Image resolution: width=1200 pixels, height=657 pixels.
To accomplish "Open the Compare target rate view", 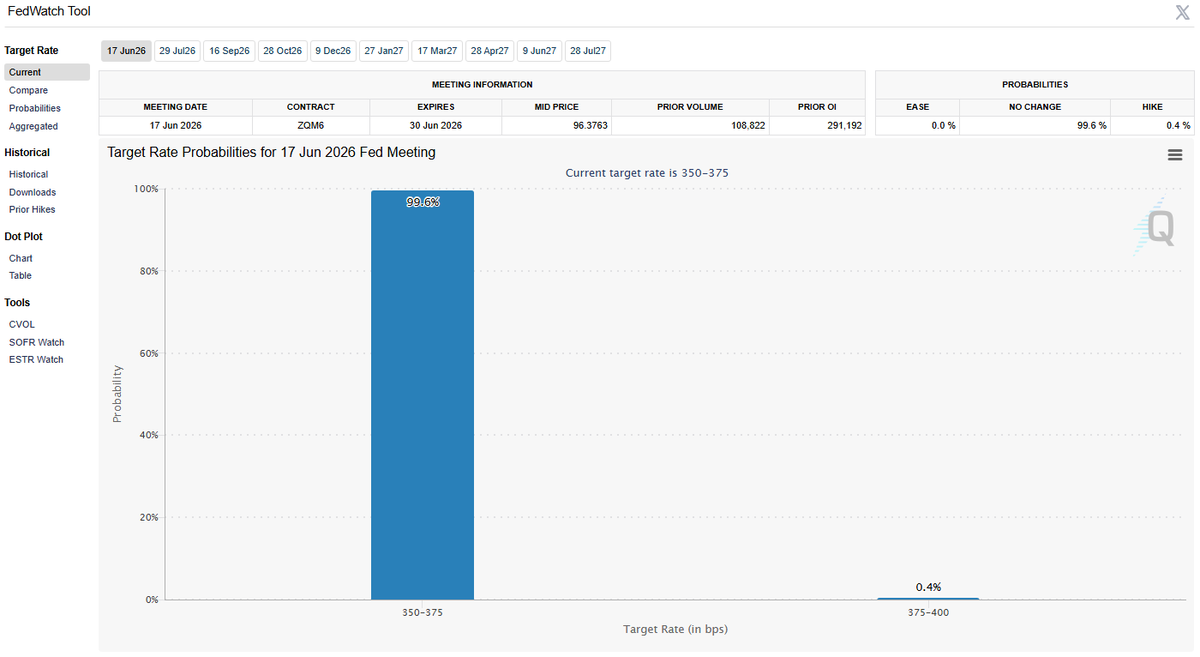I will coord(28,90).
